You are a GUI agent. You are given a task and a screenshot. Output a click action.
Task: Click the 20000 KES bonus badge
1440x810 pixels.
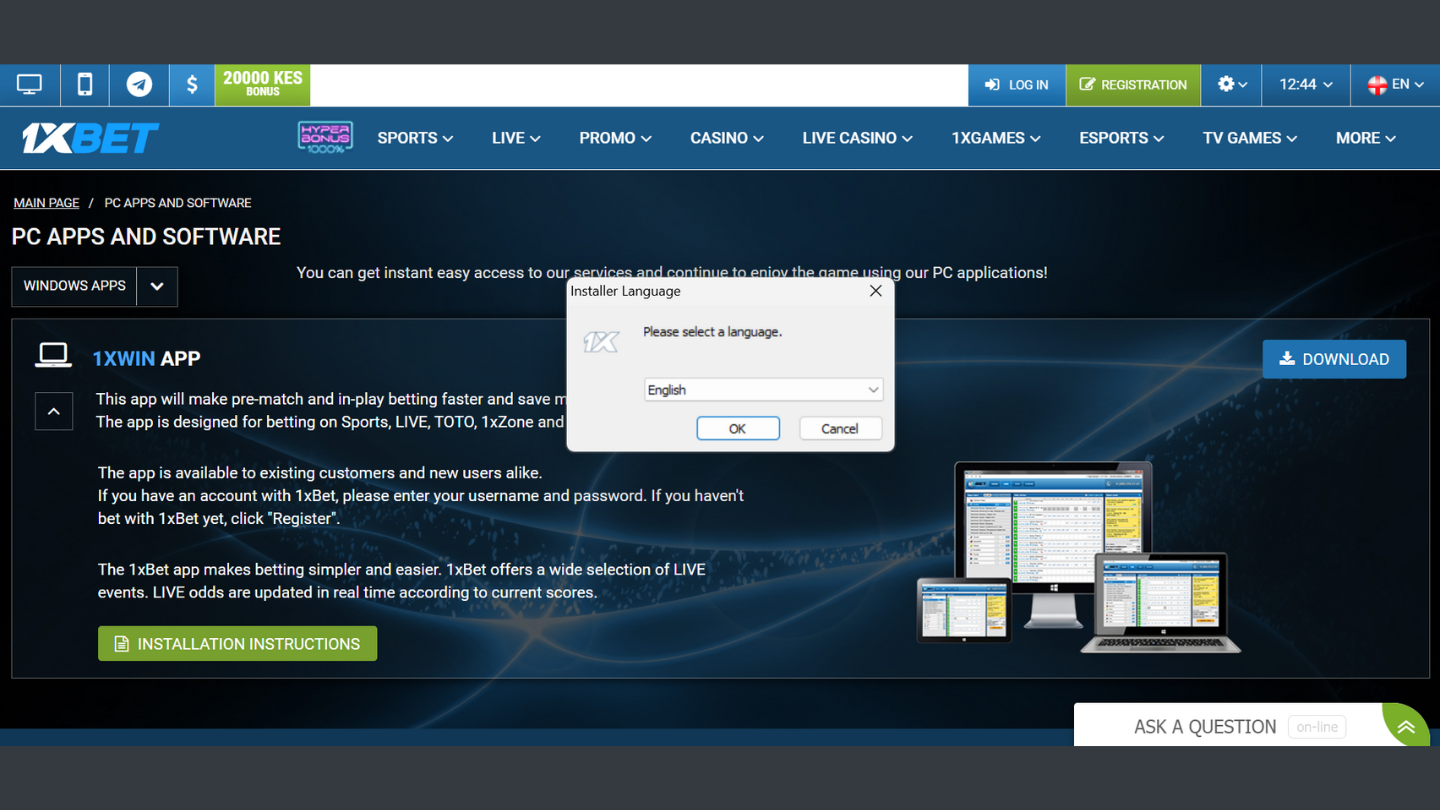(262, 85)
